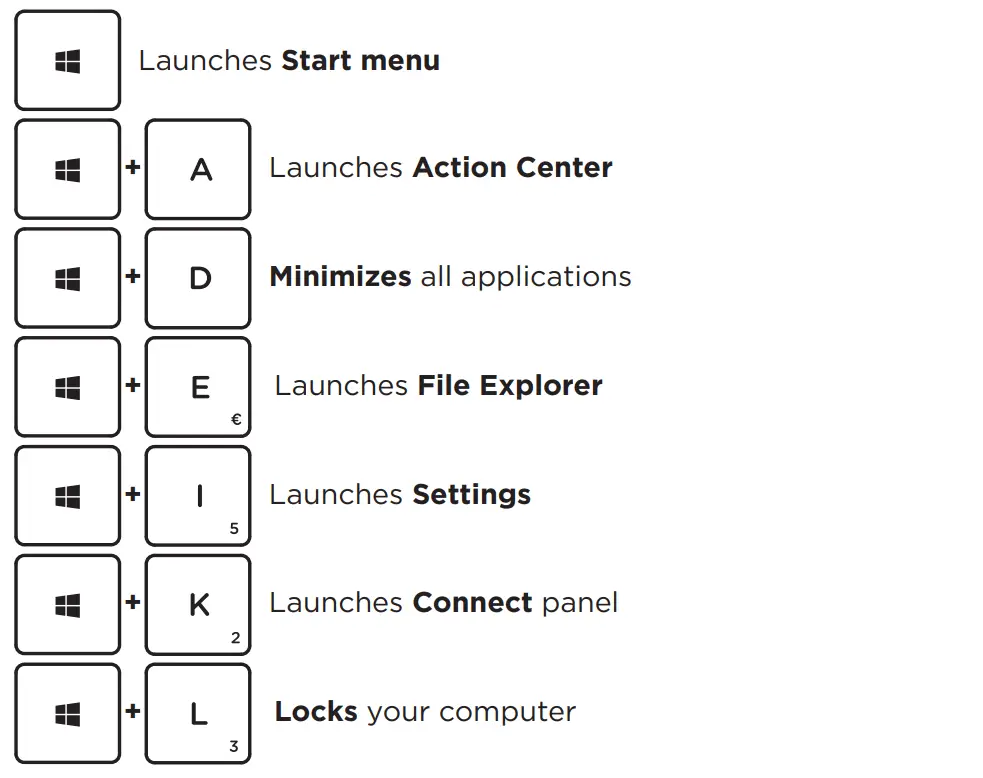
Task: Click the "Launches Connect panel" description
Action: point(443,603)
